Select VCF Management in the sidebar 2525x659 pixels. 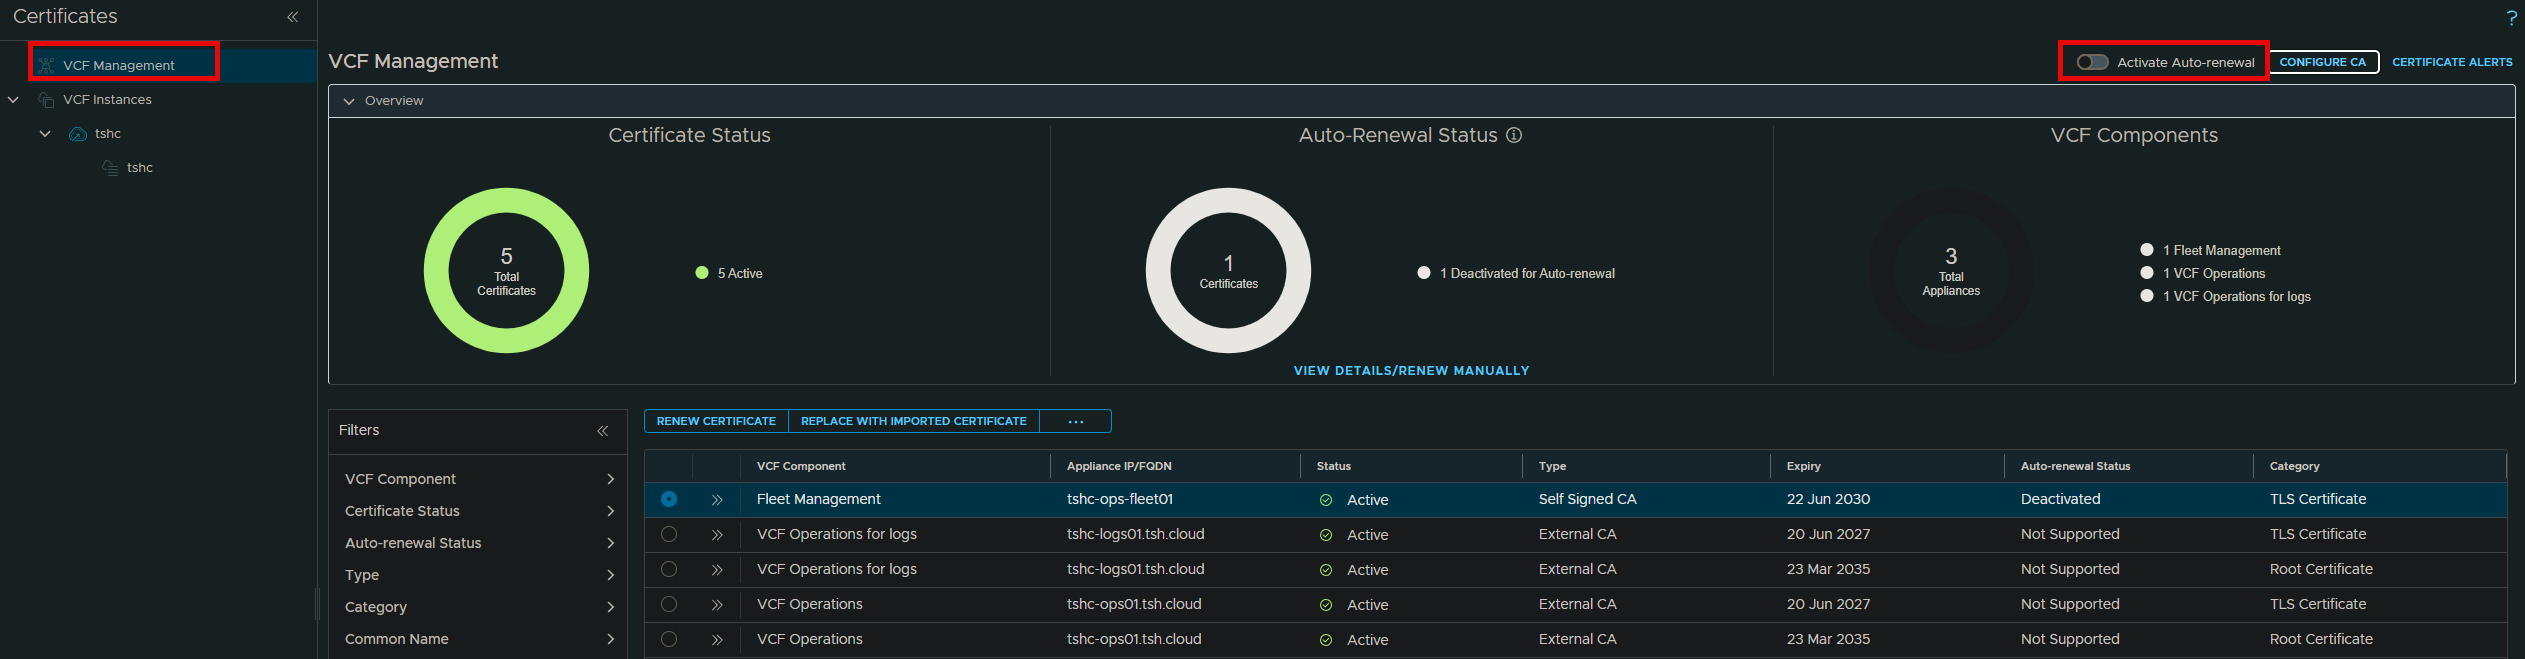point(118,65)
